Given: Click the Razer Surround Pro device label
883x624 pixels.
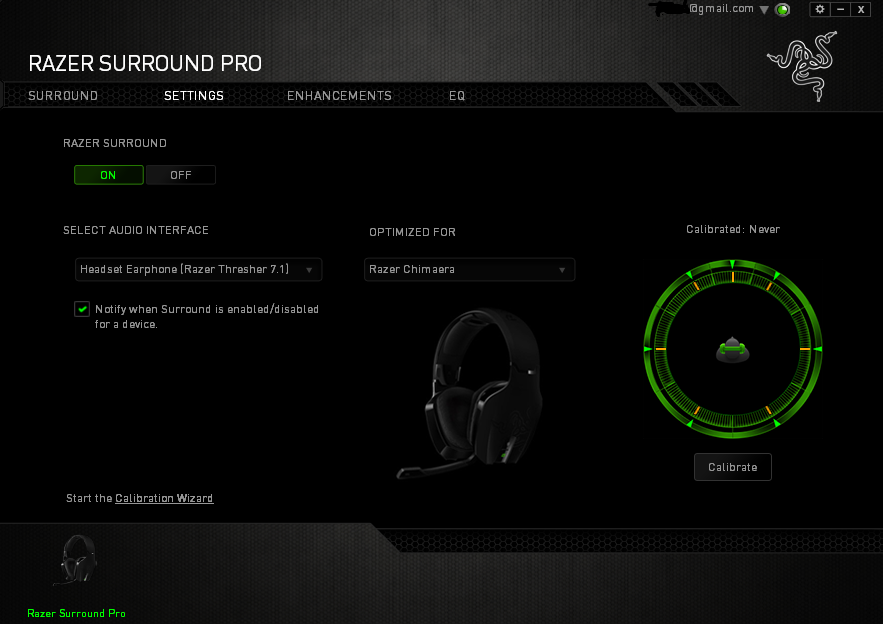Looking at the screenshot, I should pos(77,613).
